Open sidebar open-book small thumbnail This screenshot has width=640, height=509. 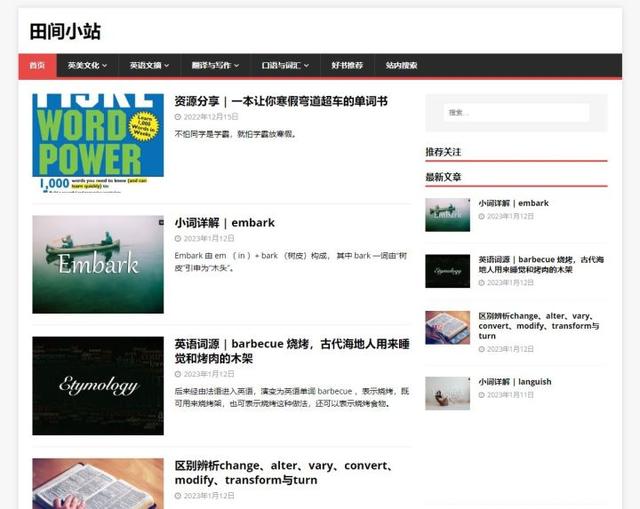click(x=448, y=328)
